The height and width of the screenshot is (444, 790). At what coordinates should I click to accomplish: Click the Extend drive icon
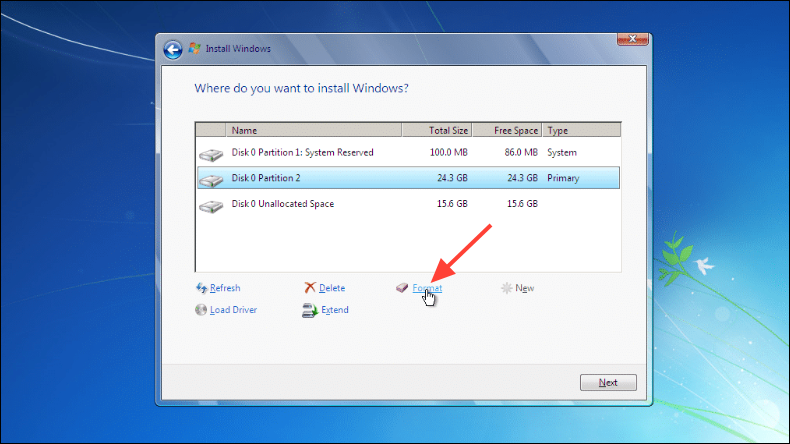[x=310, y=310]
